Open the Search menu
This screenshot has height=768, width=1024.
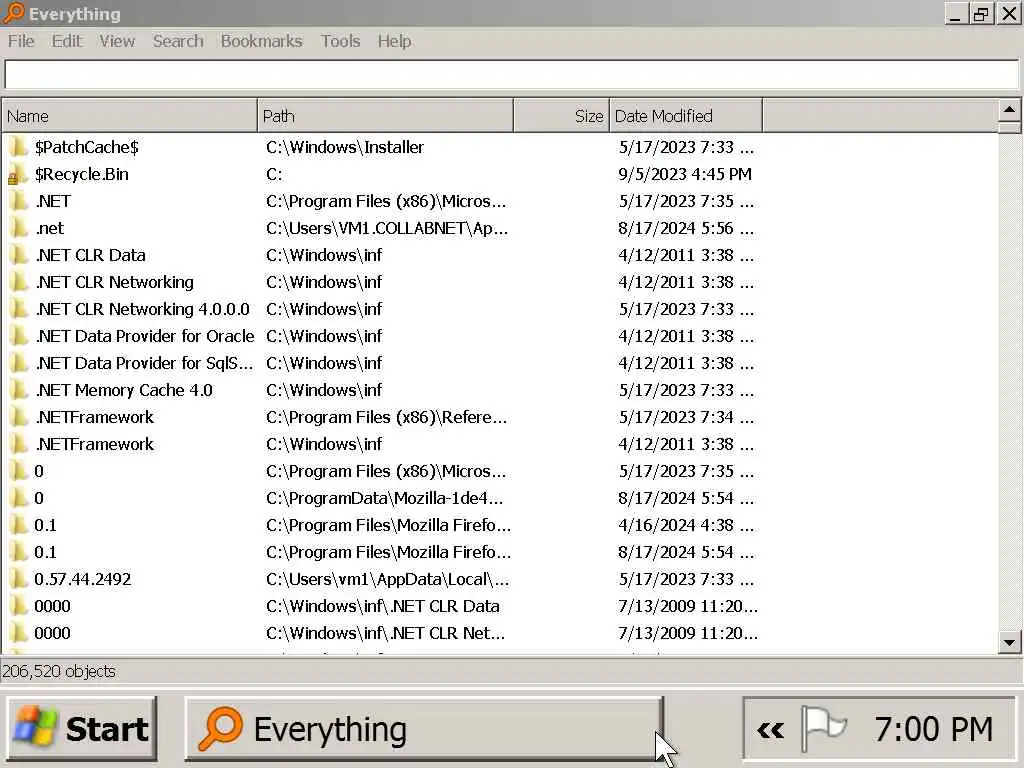coord(178,41)
